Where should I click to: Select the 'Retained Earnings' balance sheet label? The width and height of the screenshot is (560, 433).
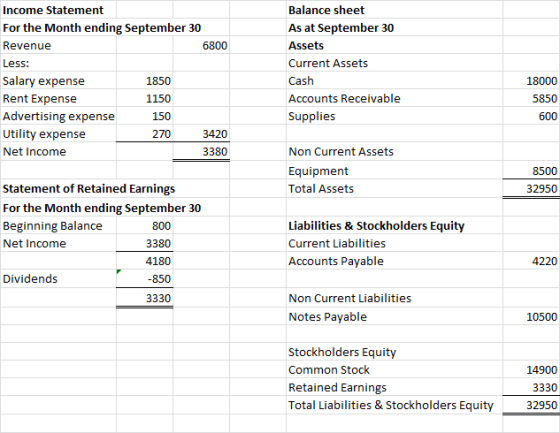[x=338, y=388]
